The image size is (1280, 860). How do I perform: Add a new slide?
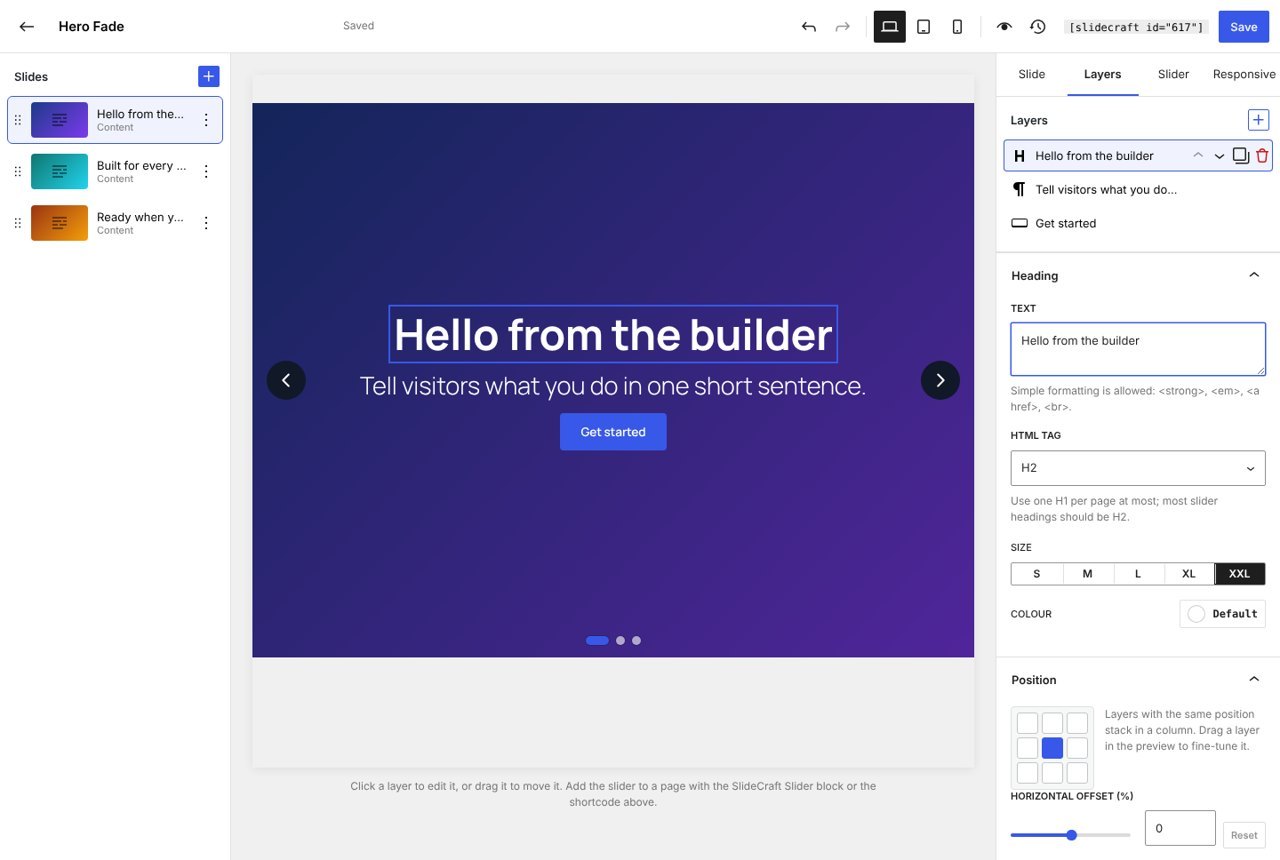tap(209, 76)
